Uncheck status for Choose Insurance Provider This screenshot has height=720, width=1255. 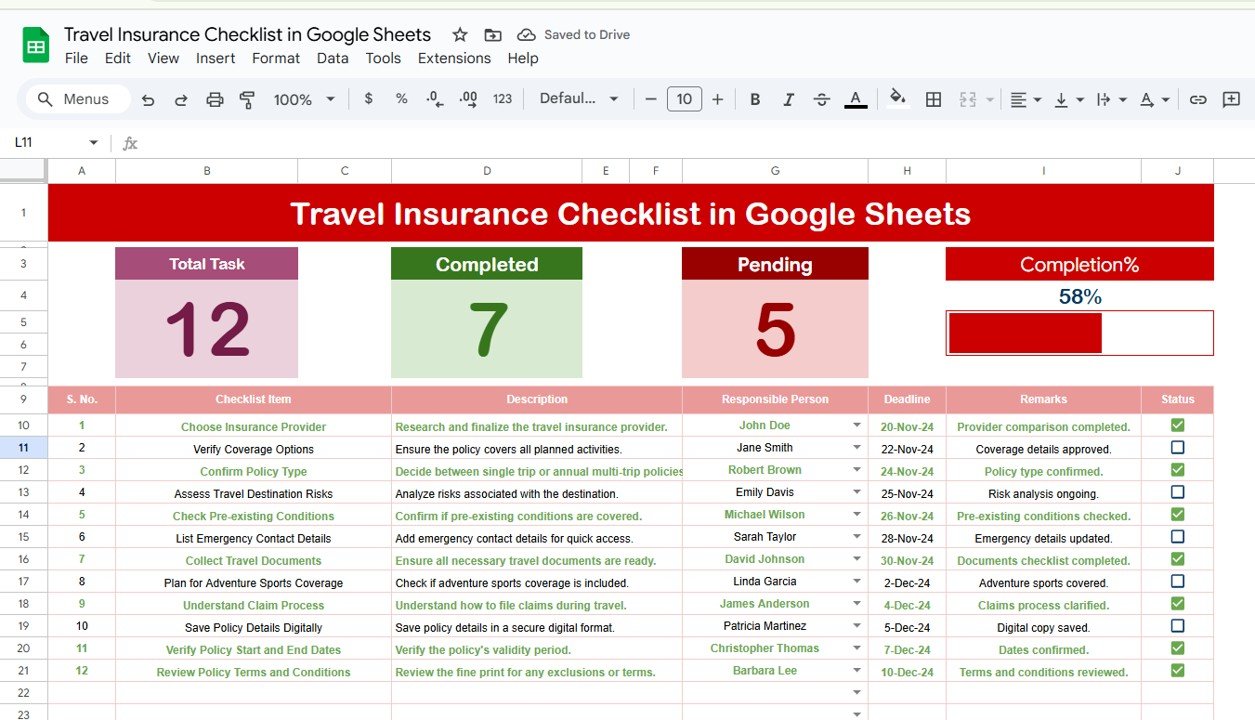point(1177,425)
